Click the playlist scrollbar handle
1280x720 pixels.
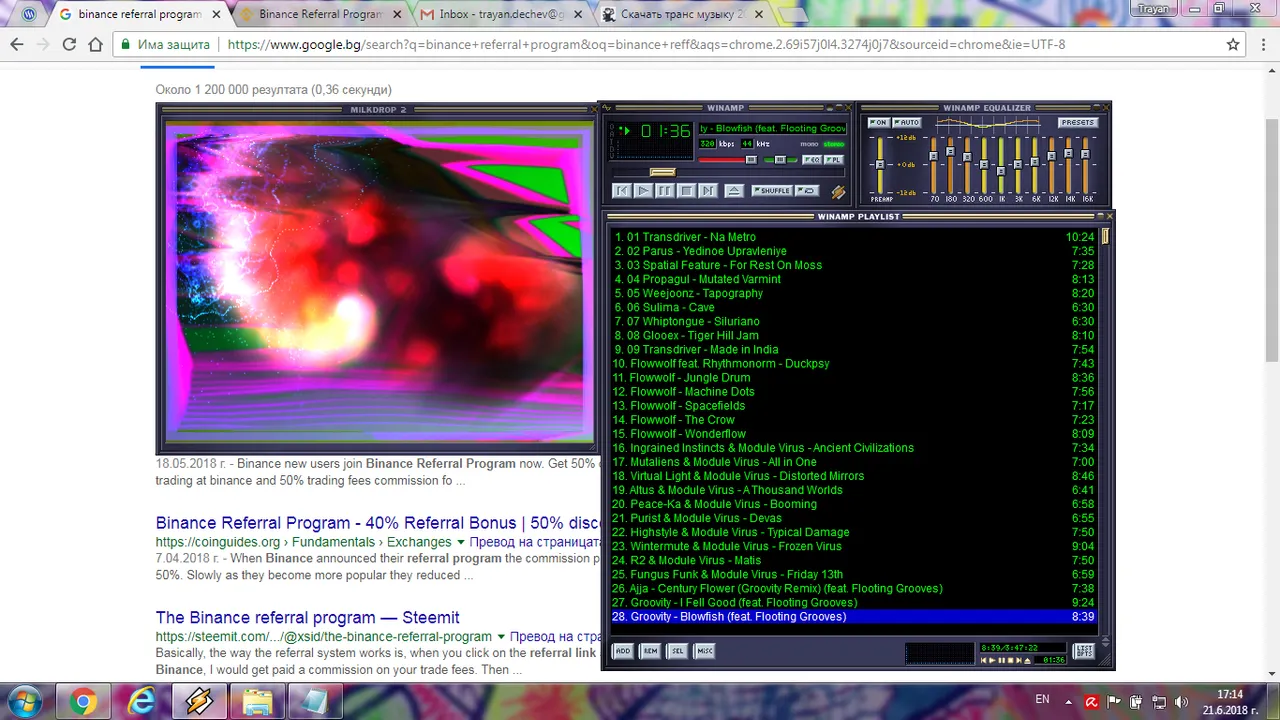[x=1106, y=237]
